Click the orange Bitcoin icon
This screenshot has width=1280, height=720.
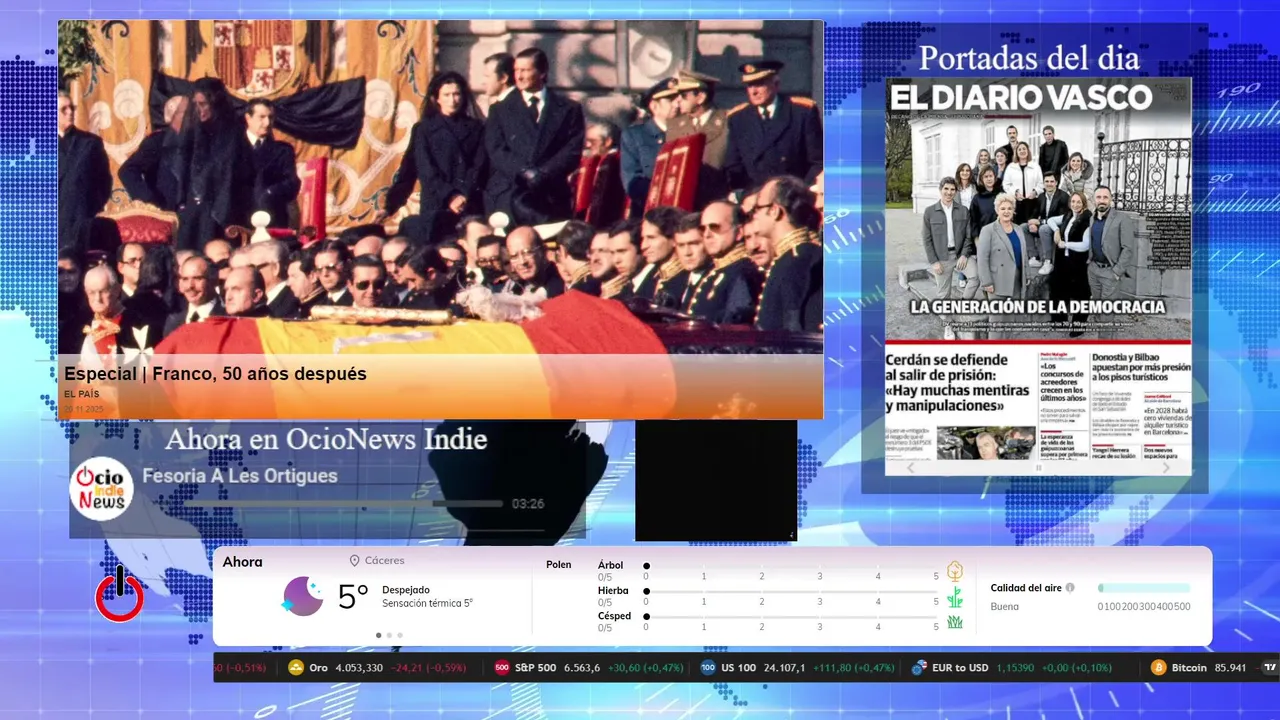[x=1159, y=668]
